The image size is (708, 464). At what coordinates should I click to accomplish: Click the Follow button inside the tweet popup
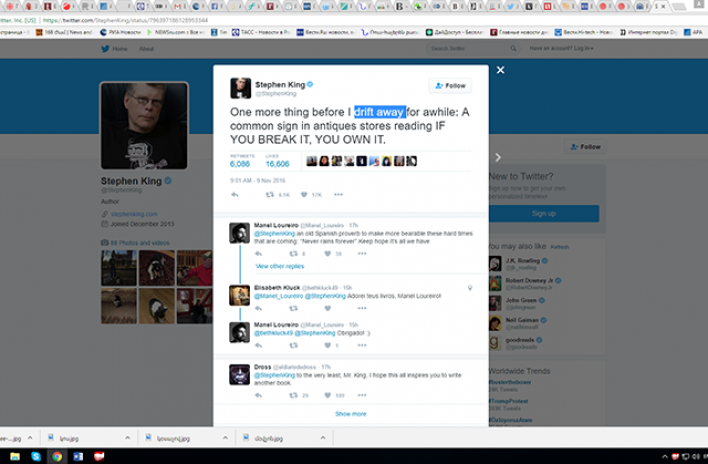(450, 86)
